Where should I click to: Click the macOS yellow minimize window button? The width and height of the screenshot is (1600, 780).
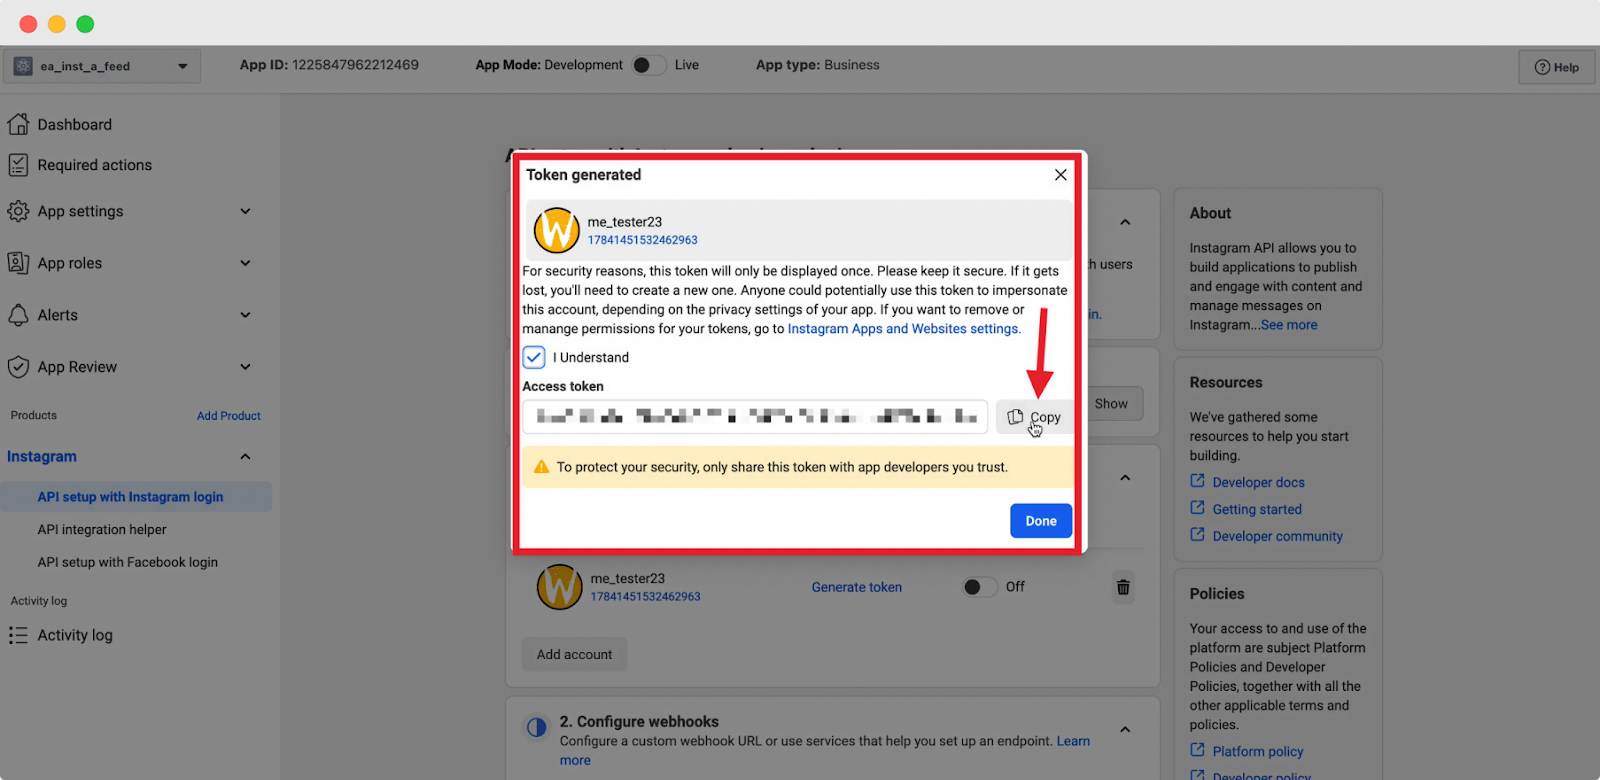(x=57, y=24)
